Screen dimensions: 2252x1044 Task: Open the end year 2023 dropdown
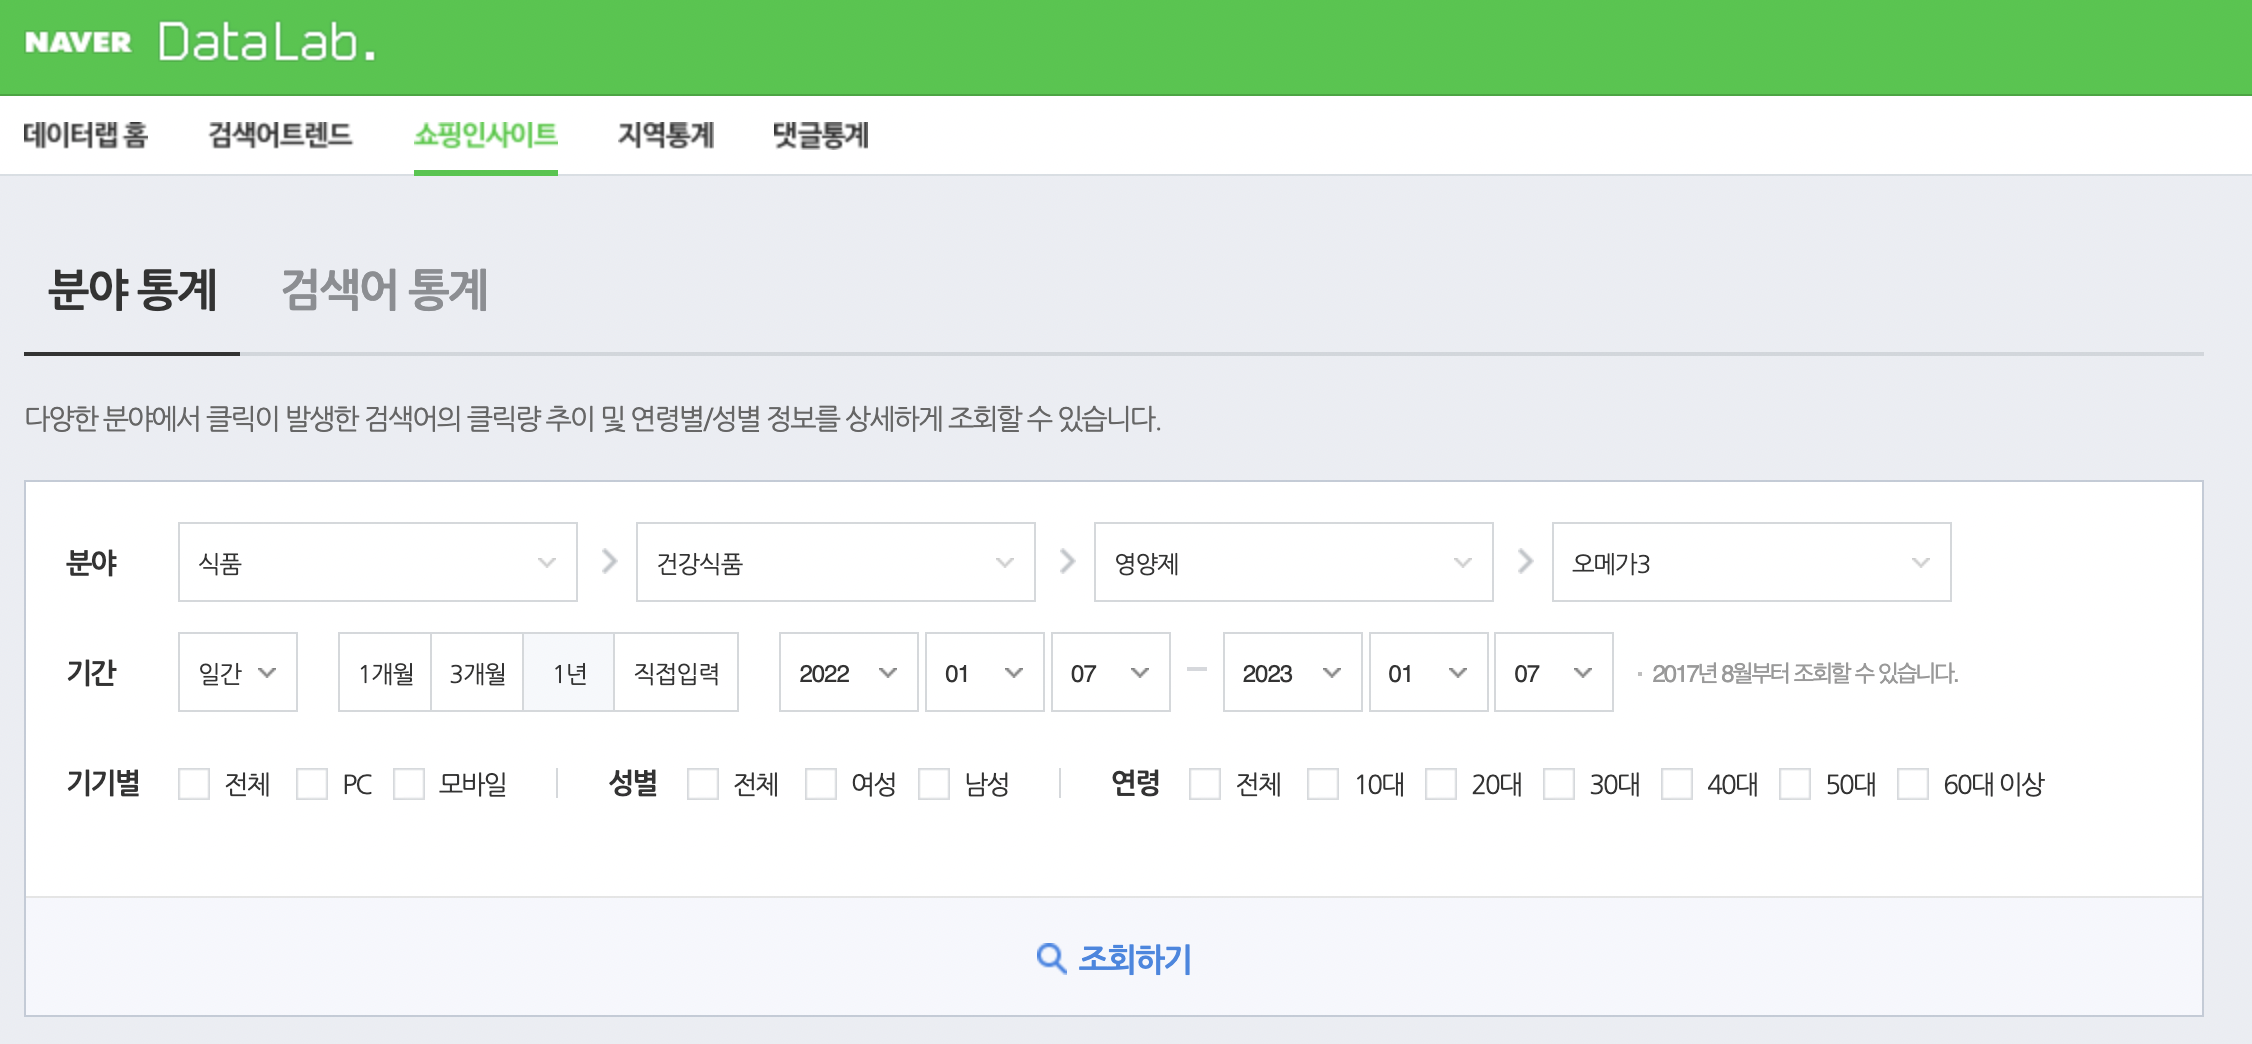click(1293, 672)
